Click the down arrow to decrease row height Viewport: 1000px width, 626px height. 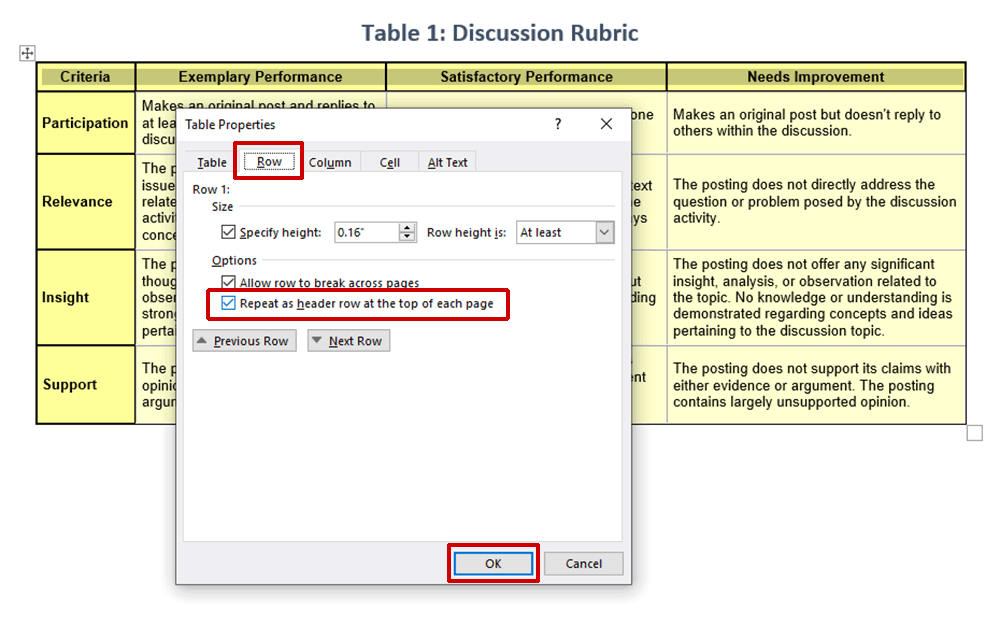tap(408, 236)
